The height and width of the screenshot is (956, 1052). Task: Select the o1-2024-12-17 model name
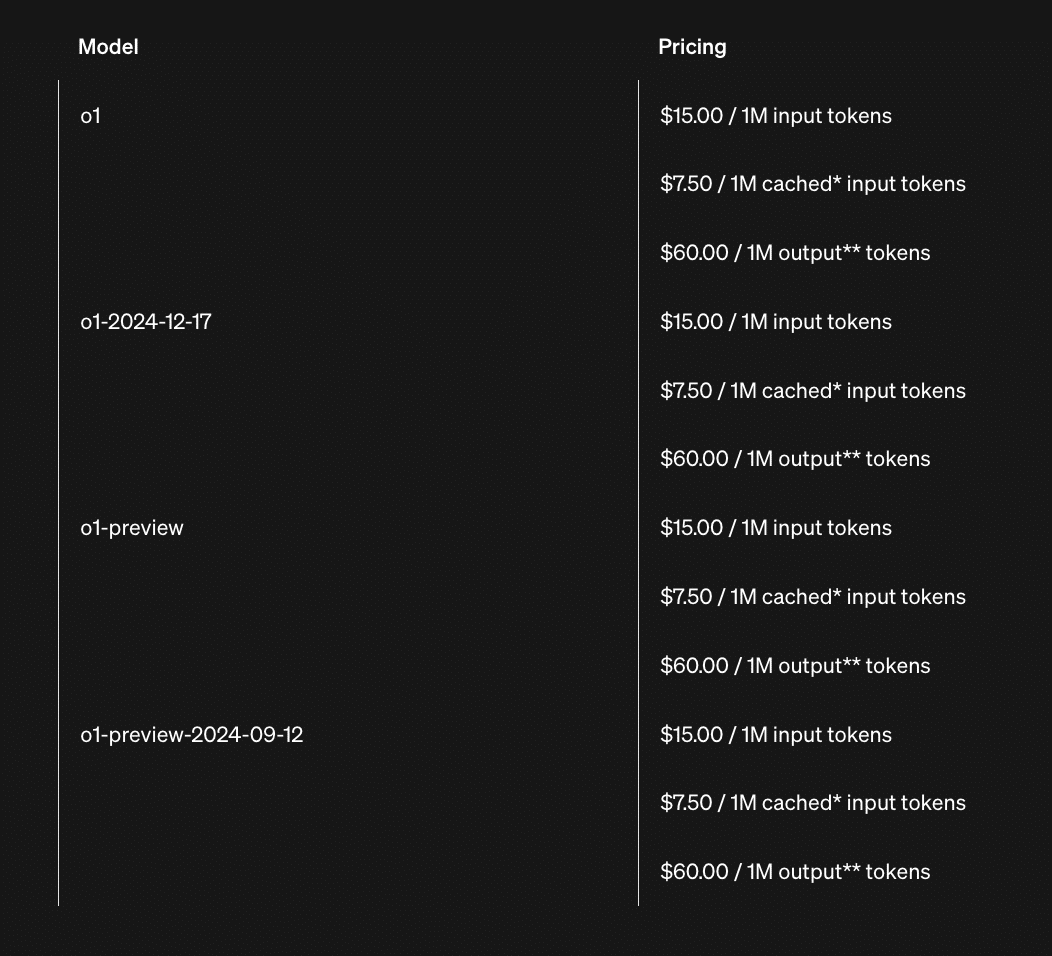click(x=145, y=322)
